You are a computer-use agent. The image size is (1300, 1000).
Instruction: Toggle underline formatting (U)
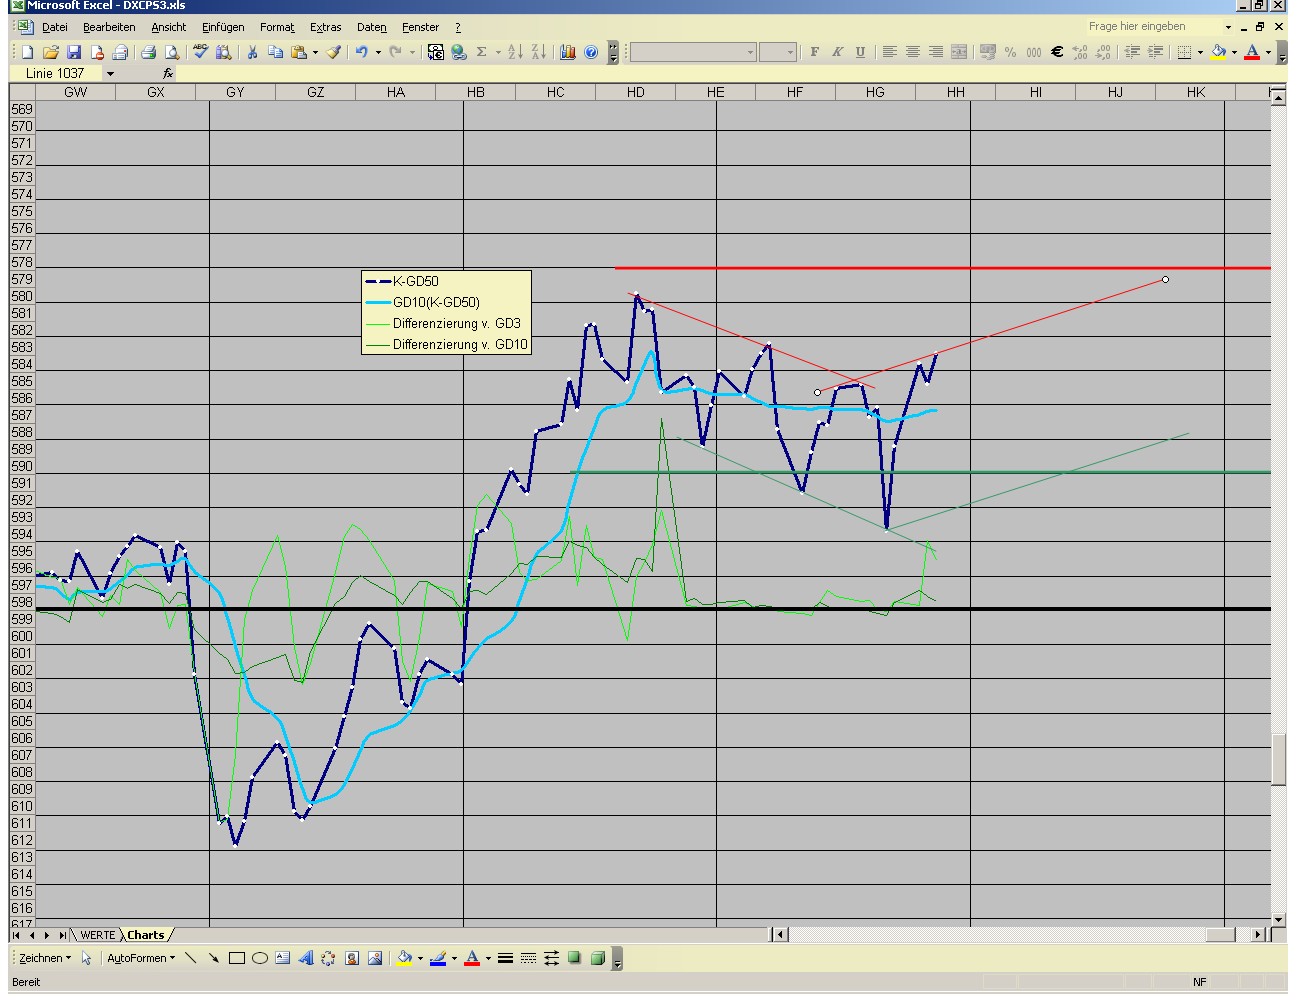860,51
